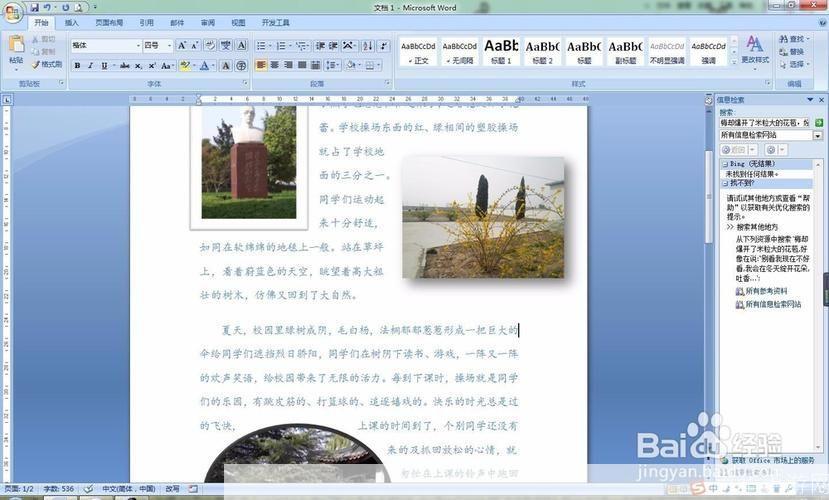Click the phonetic guide (文) icon
829x500 pixels.
click(x=226, y=45)
